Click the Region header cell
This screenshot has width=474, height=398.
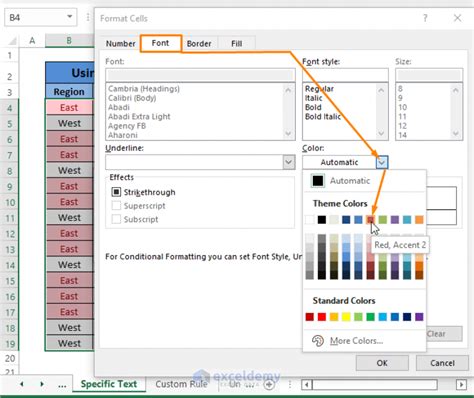click(x=69, y=92)
